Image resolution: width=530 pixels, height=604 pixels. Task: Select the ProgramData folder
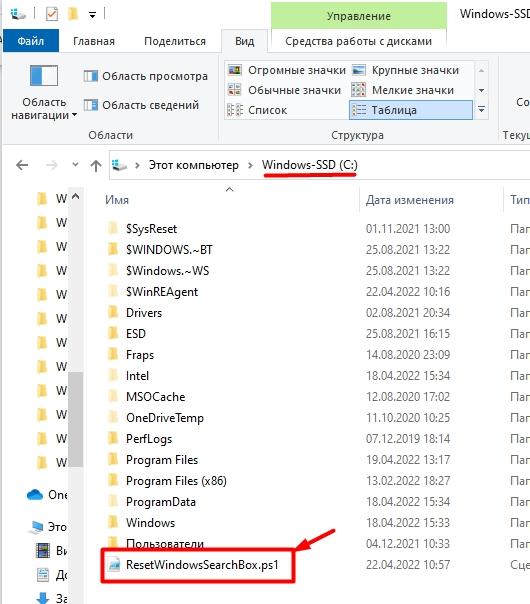[161, 502]
